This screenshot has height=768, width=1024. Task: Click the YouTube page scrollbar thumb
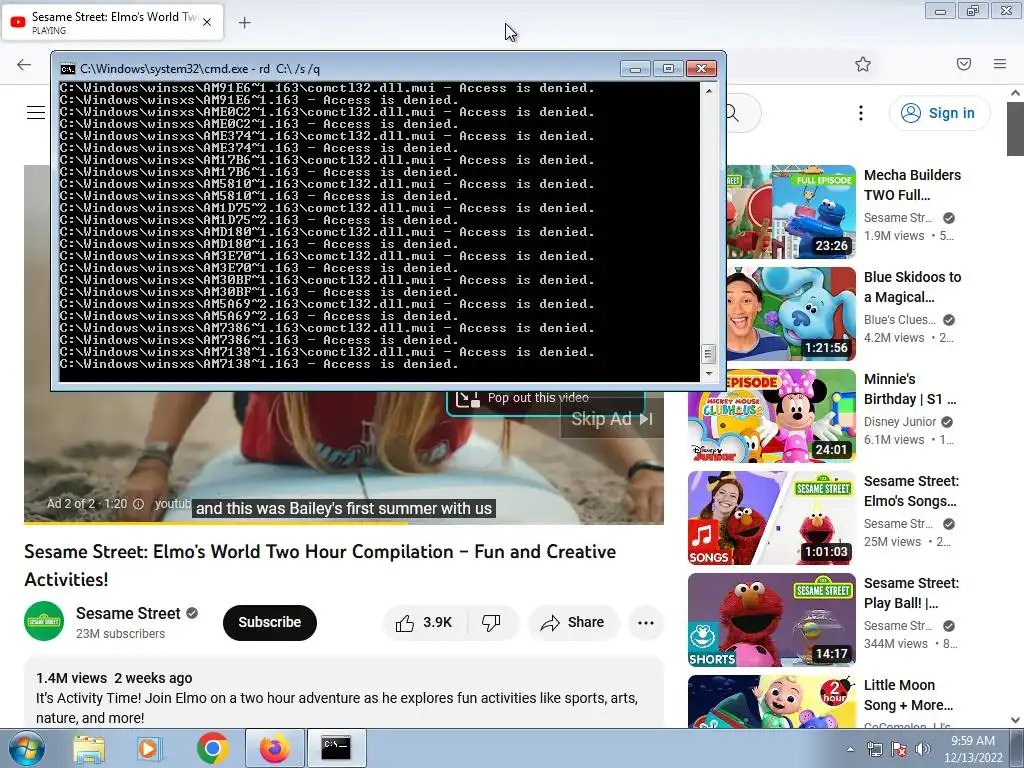pyautogui.click(x=1016, y=129)
